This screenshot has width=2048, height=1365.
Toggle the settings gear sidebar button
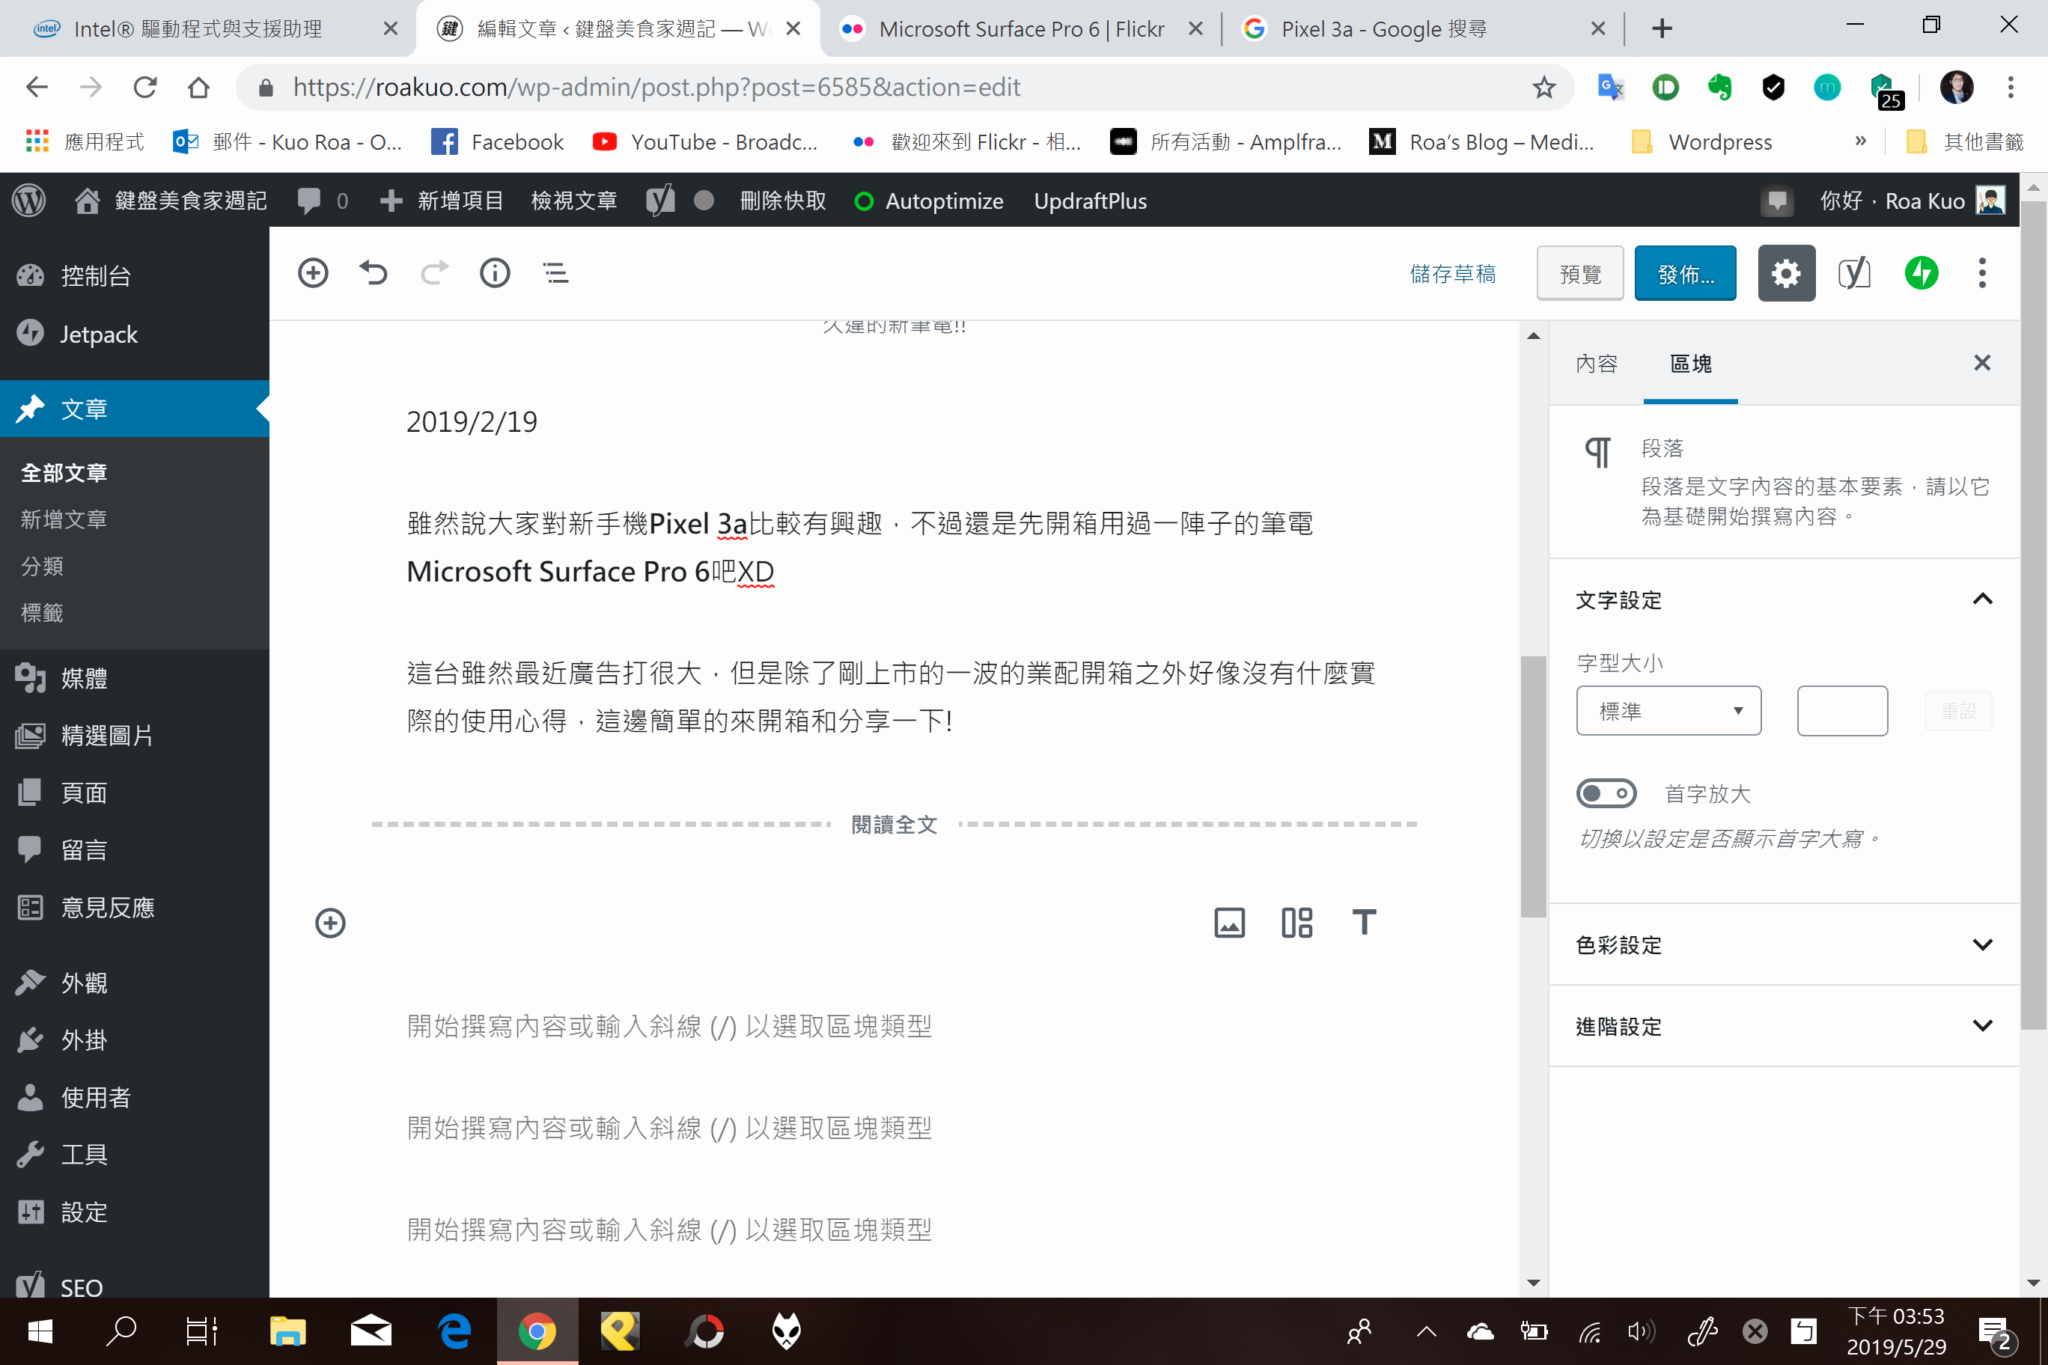1786,273
